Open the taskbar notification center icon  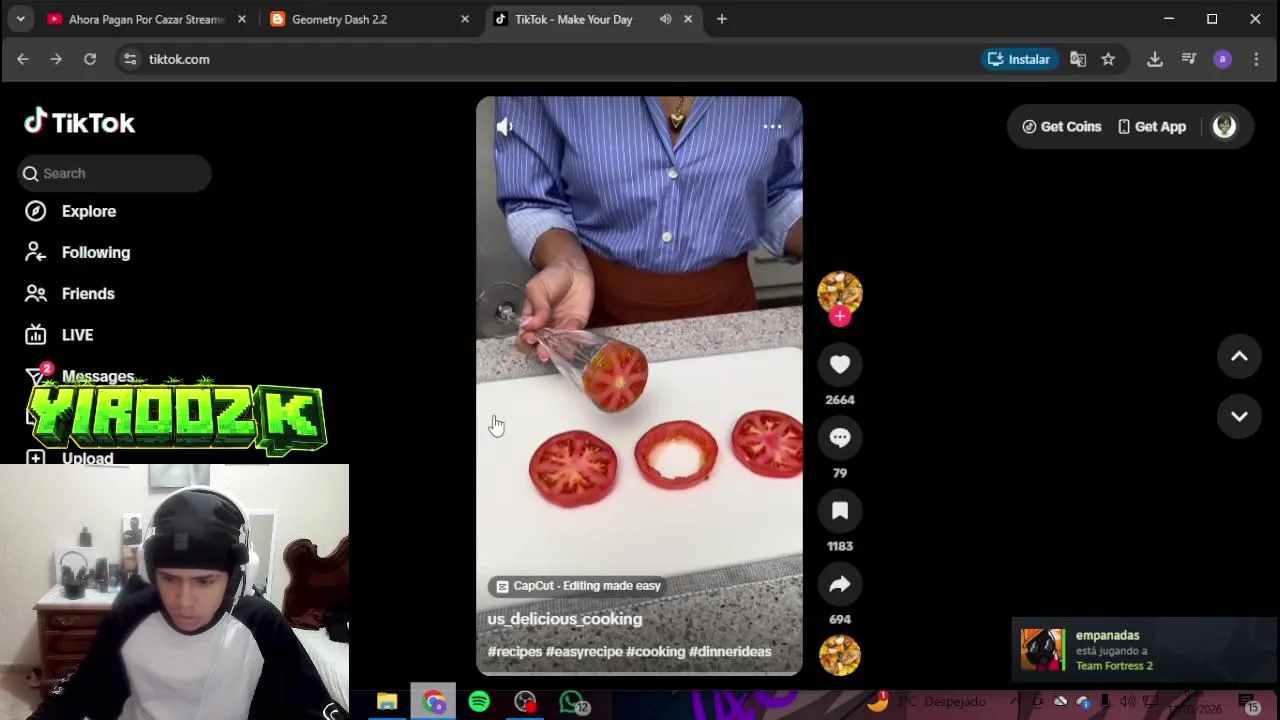point(1249,703)
